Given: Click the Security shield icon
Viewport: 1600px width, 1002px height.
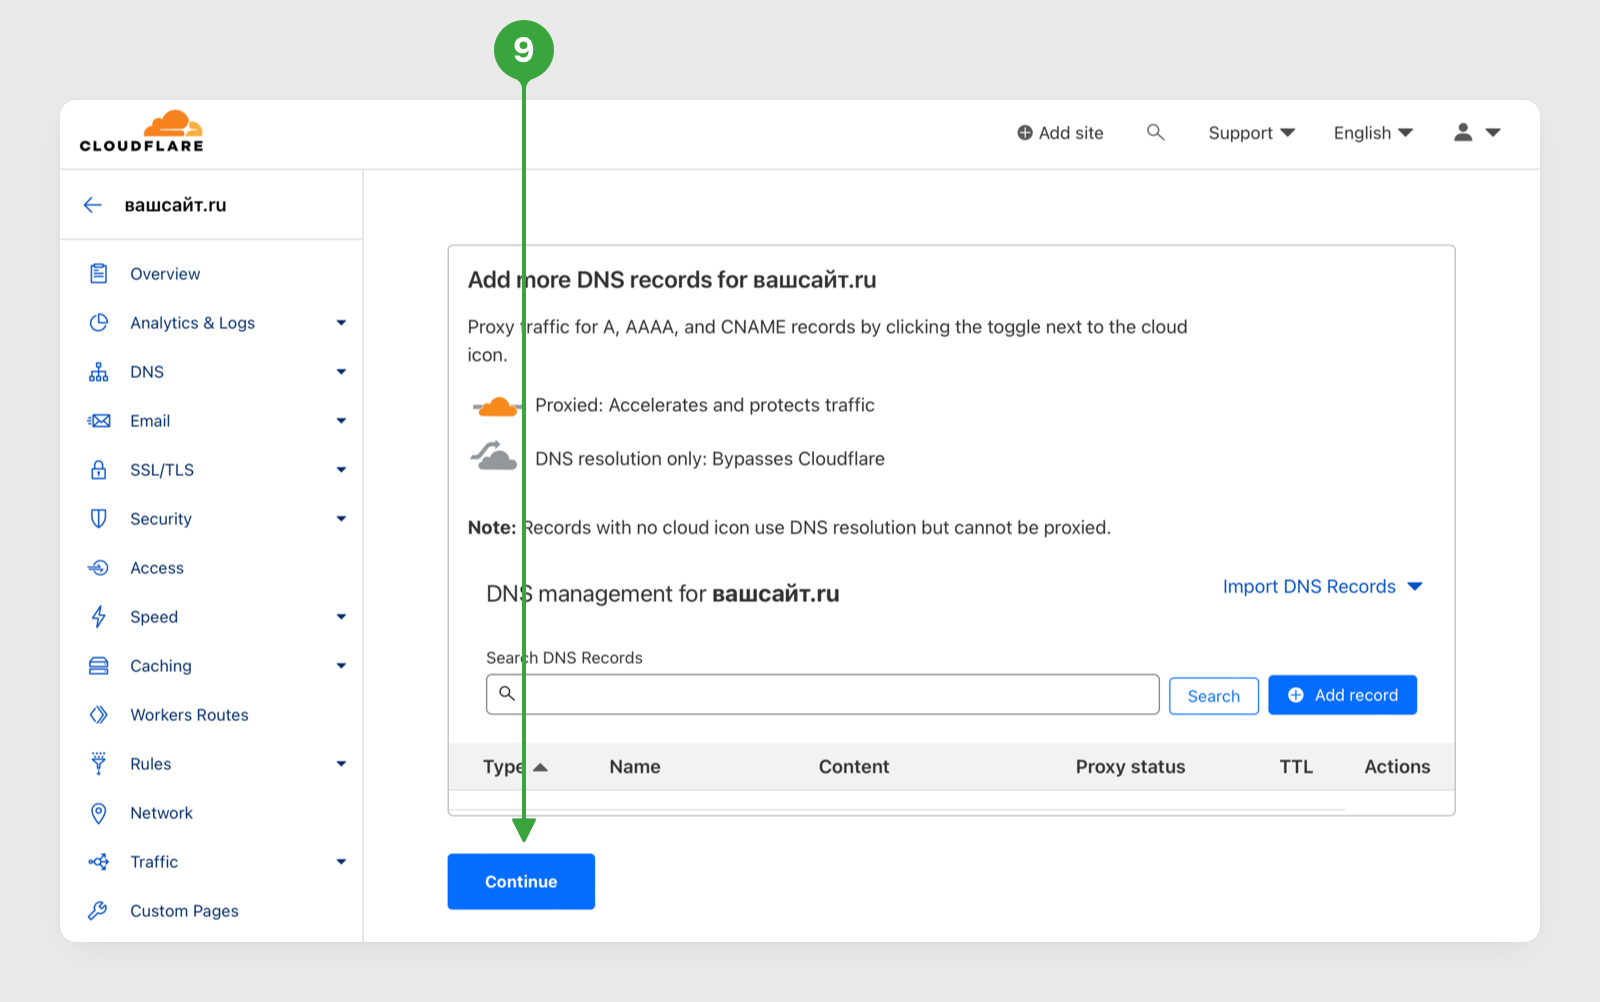Looking at the screenshot, I should (x=98, y=518).
